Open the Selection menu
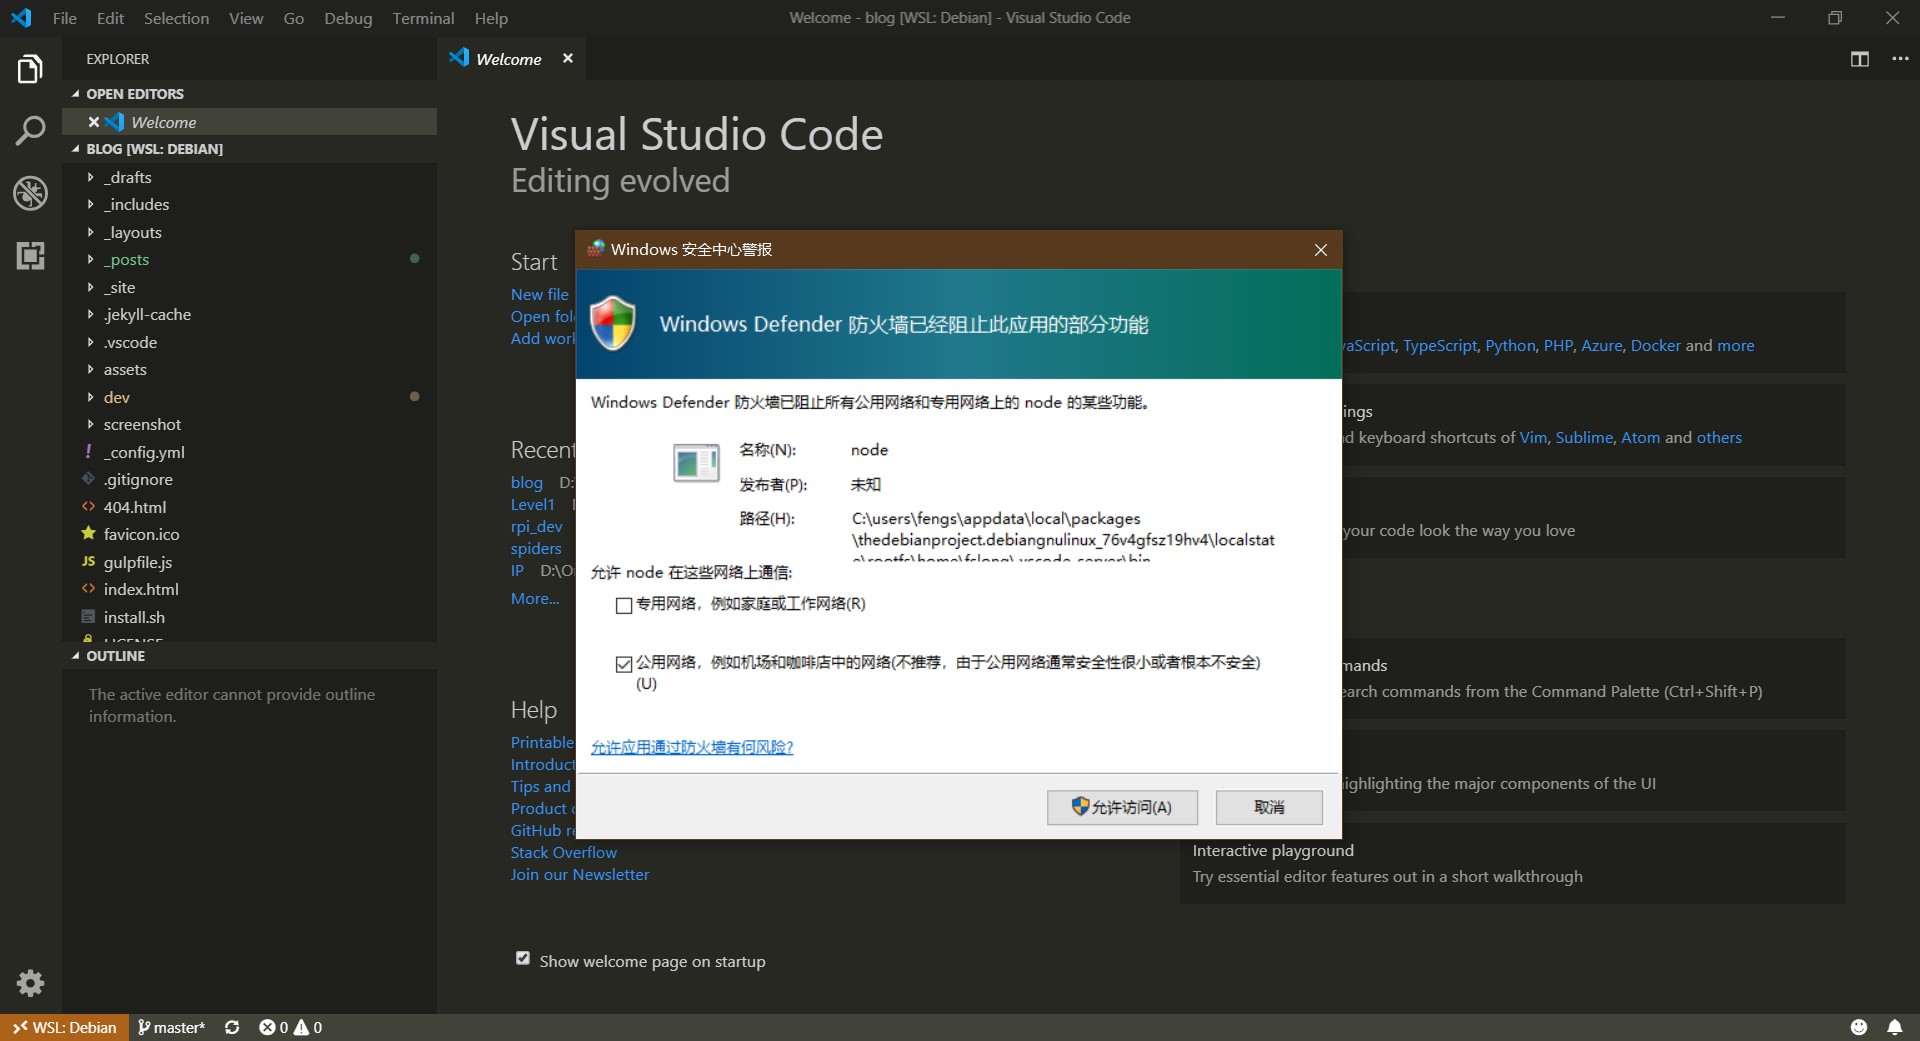This screenshot has height=1041, width=1920. (176, 18)
